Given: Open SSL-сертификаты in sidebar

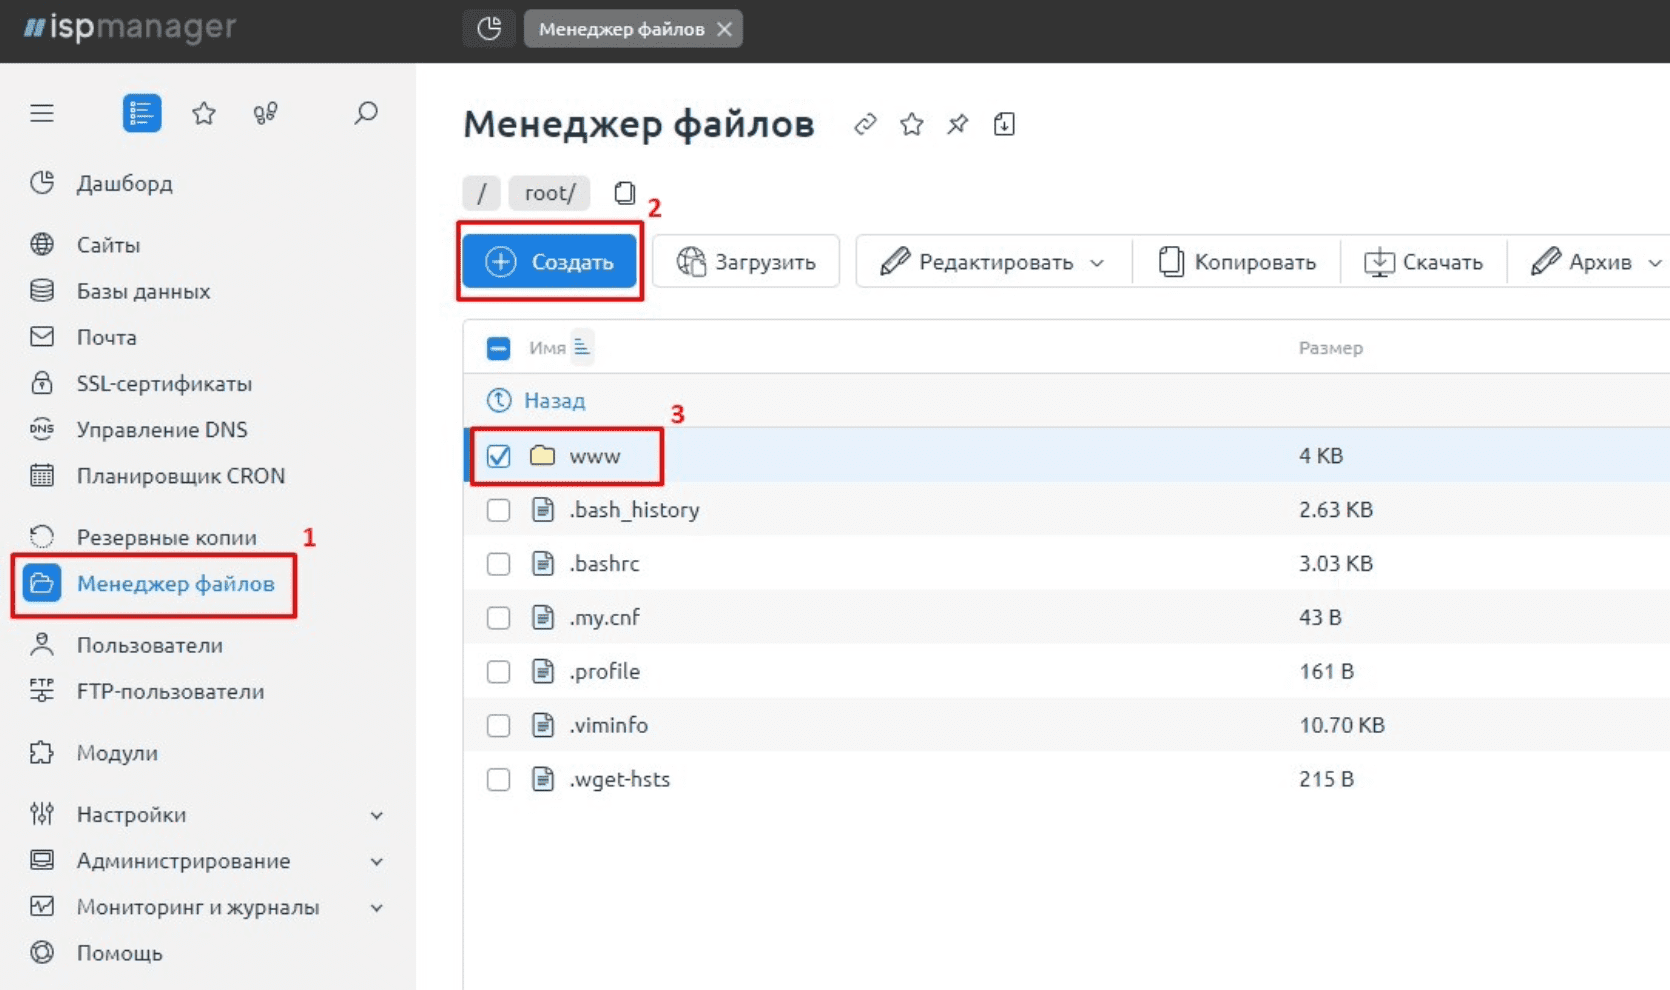Looking at the screenshot, I should click(164, 383).
